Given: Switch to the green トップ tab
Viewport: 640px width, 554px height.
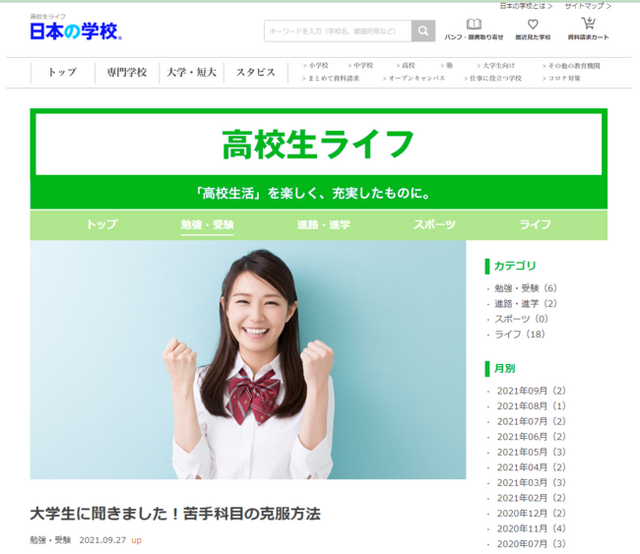Looking at the screenshot, I should [102, 225].
